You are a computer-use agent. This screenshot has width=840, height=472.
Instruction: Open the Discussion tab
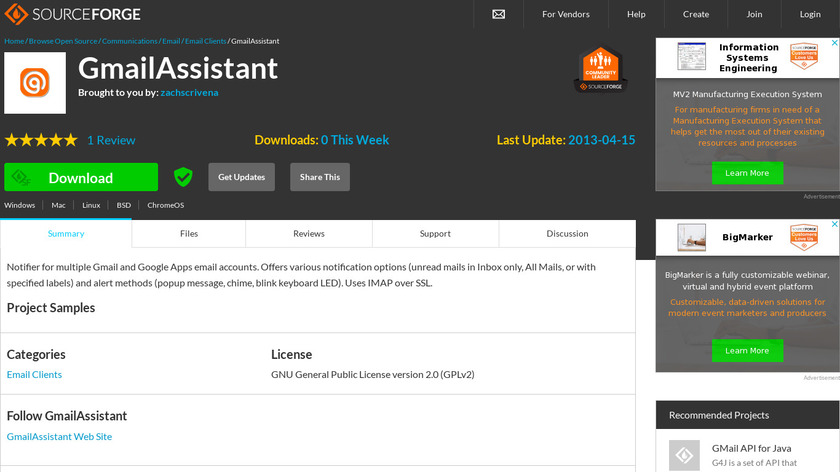pyautogui.click(x=567, y=234)
